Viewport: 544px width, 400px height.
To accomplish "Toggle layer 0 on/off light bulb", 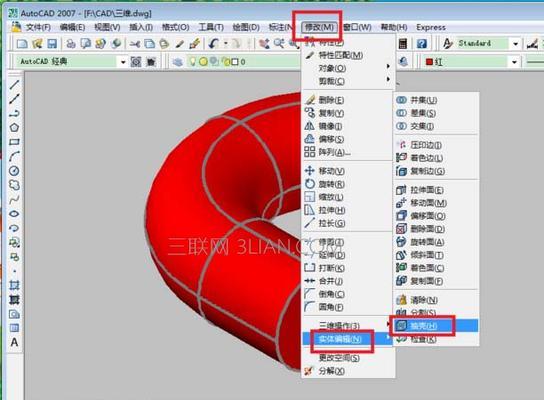I will [x=193, y=62].
